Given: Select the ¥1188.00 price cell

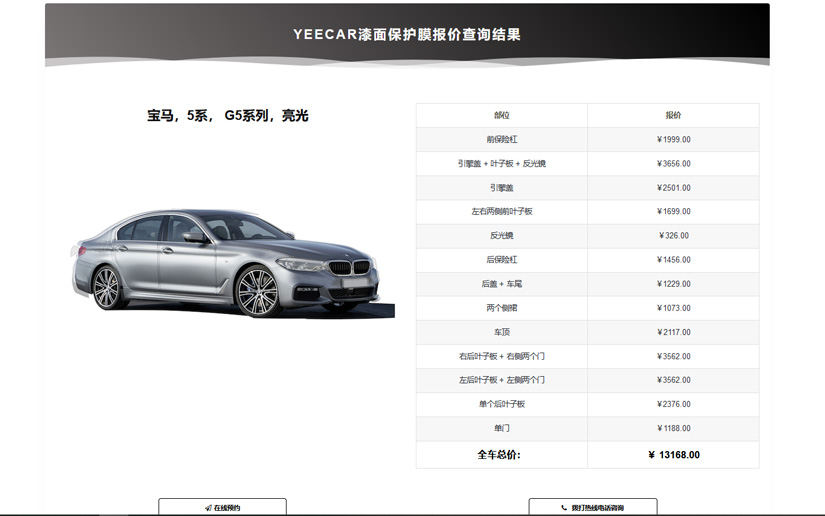Looking at the screenshot, I should pyautogui.click(x=673, y=428).
